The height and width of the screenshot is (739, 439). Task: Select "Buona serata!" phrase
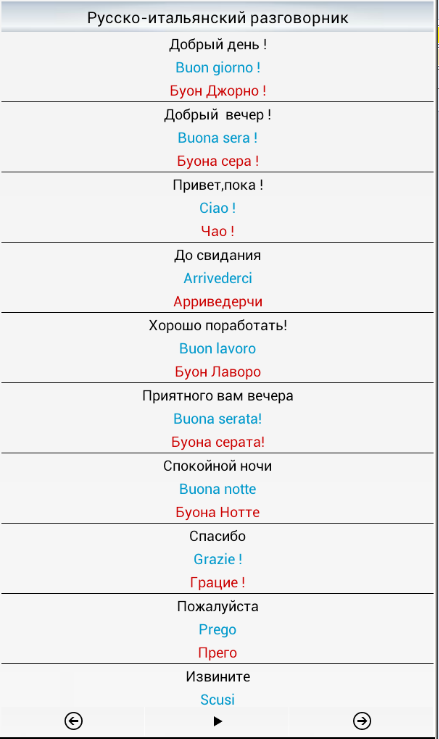(x=217, y=419)
